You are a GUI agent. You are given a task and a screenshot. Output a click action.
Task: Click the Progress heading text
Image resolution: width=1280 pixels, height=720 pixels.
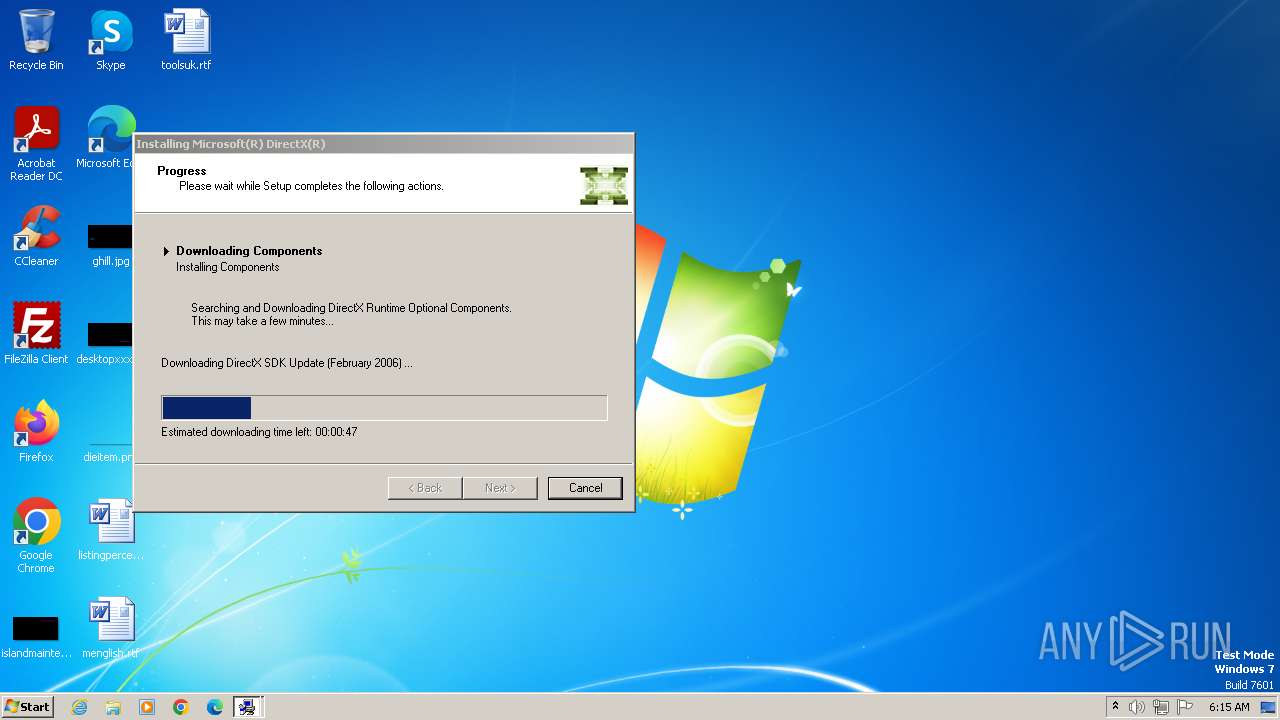point(181,171)
